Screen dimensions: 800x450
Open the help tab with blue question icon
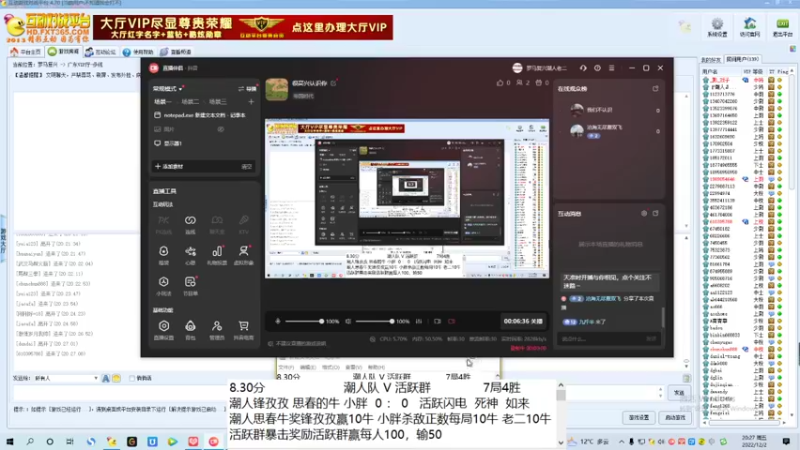(x=138, y=52)
